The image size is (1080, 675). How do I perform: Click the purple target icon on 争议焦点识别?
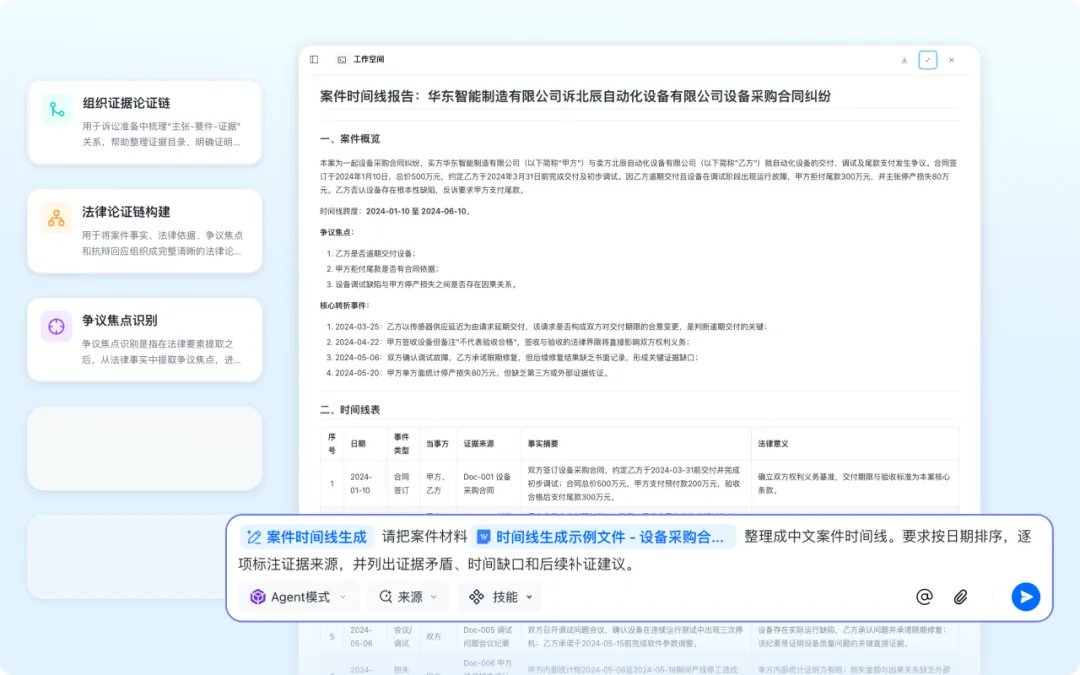point(56,326)
